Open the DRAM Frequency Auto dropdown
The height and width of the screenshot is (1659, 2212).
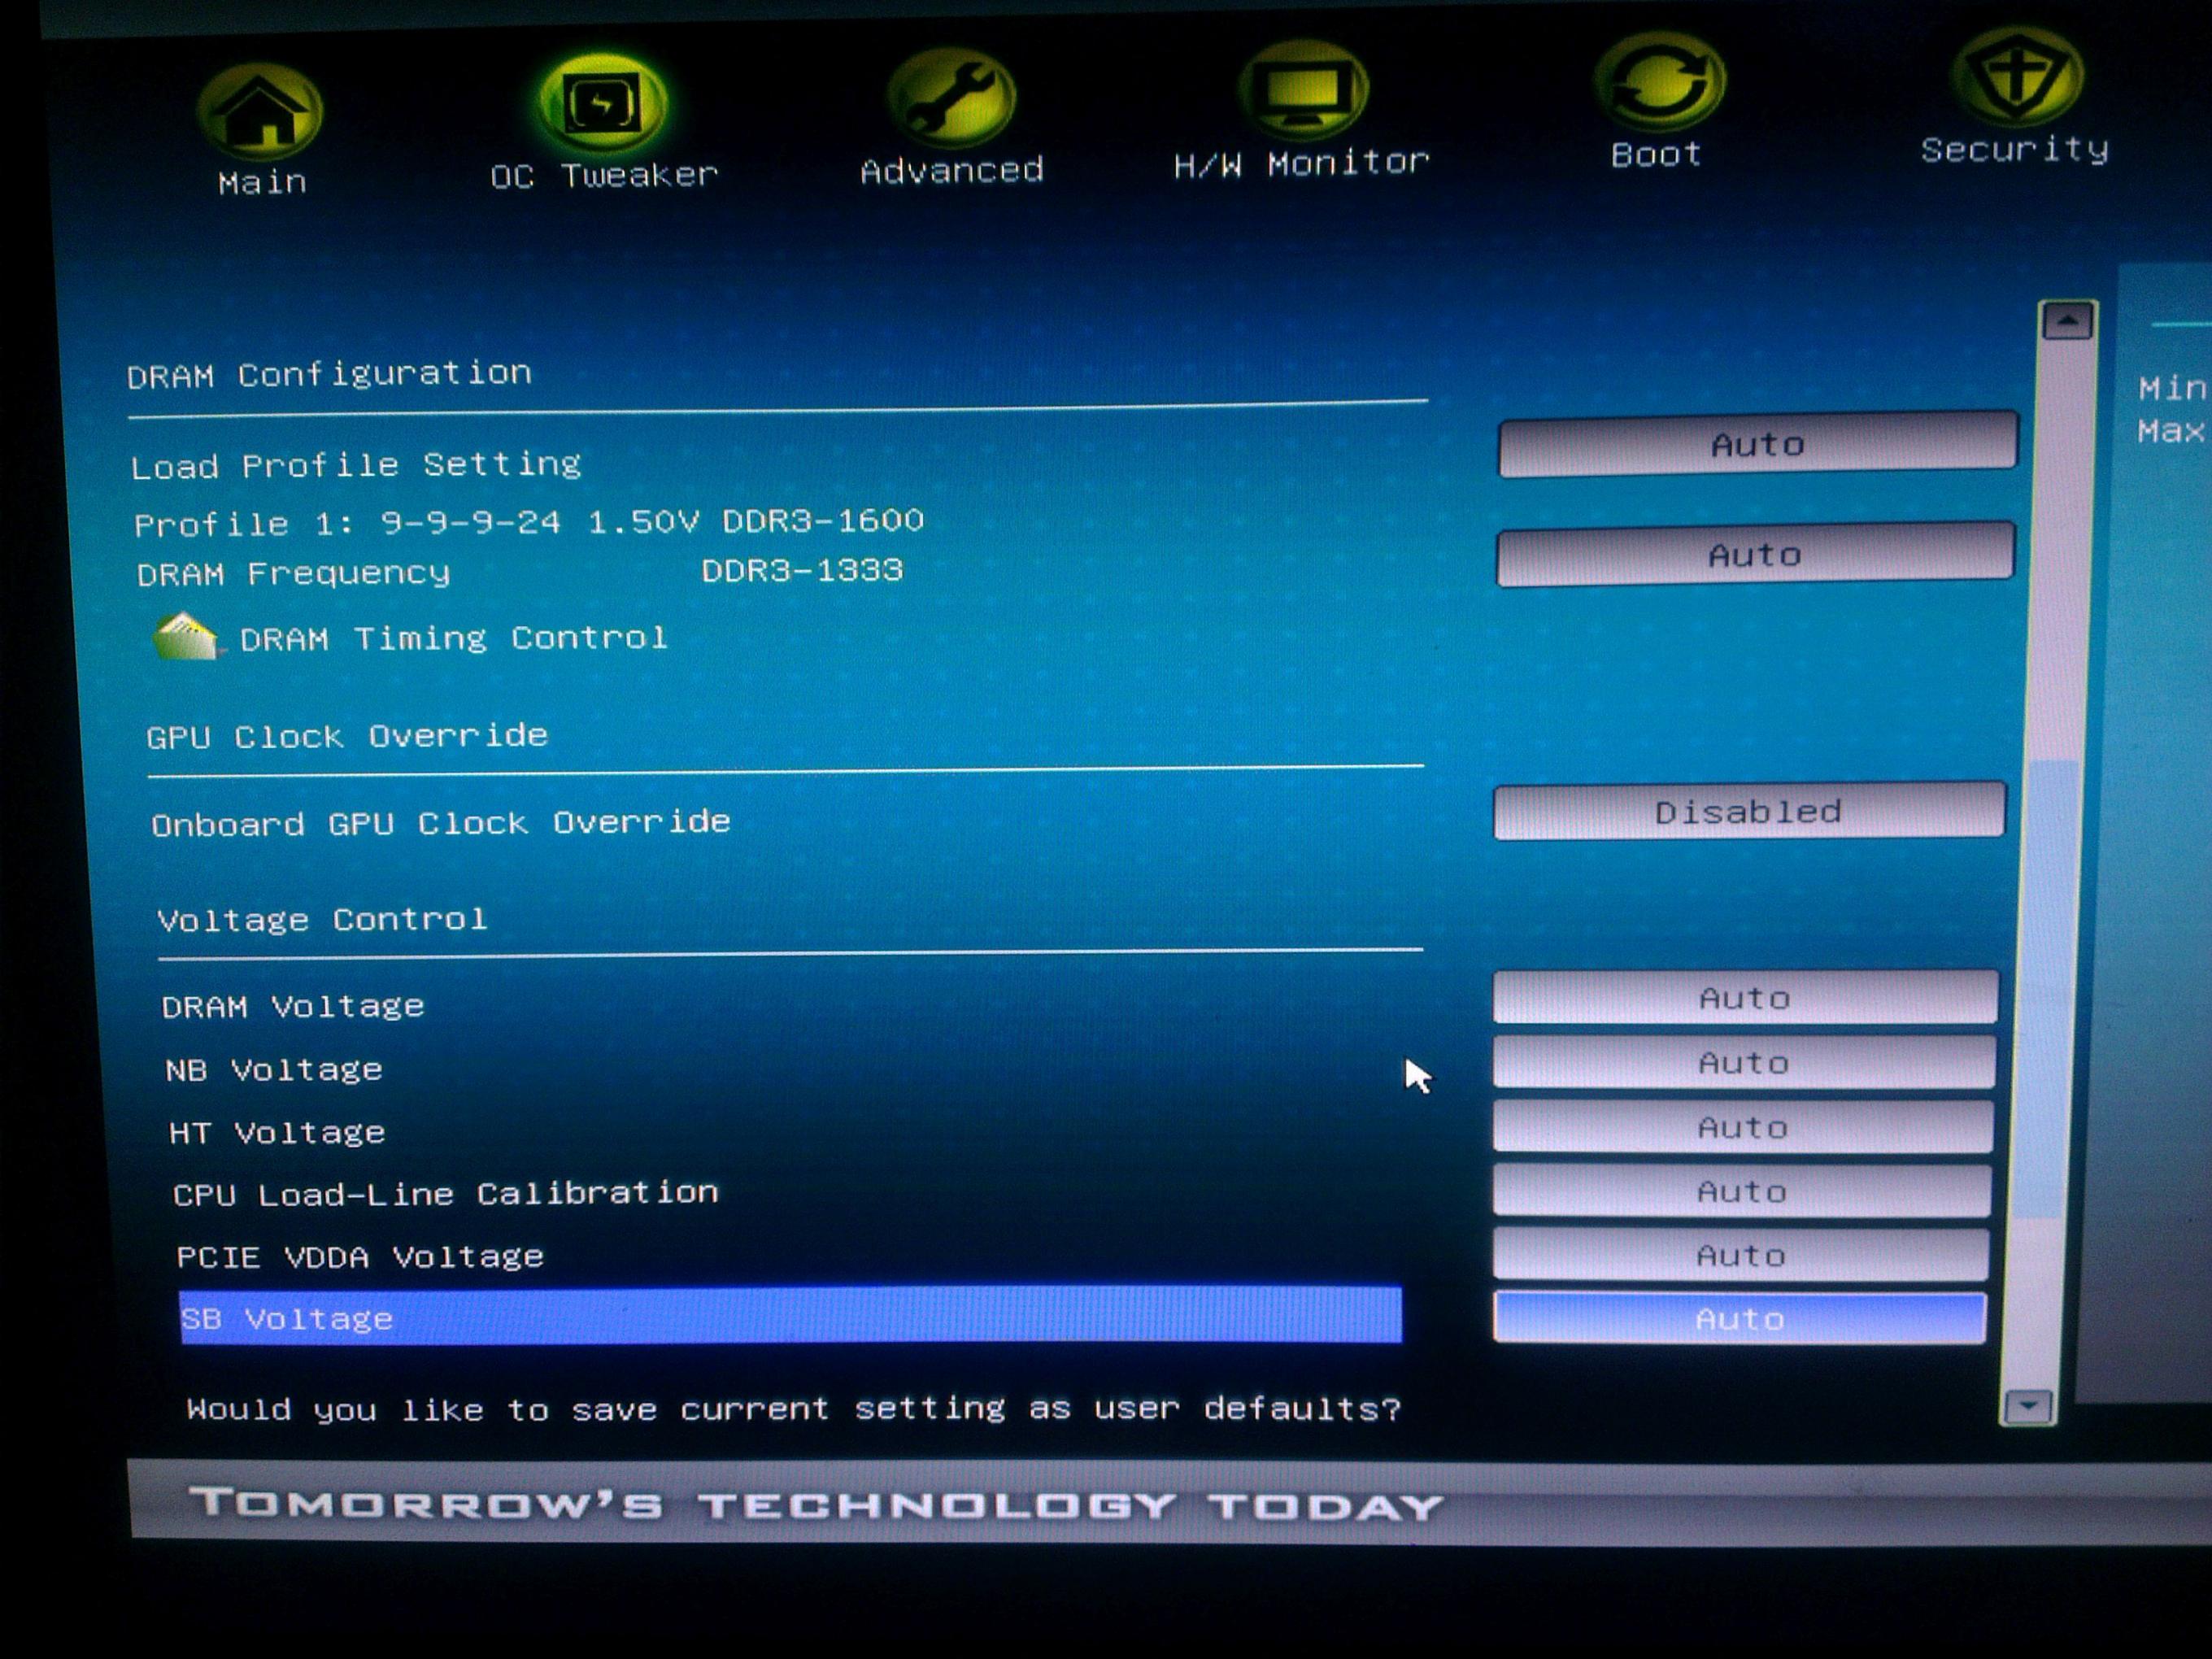pos(1754,554)
